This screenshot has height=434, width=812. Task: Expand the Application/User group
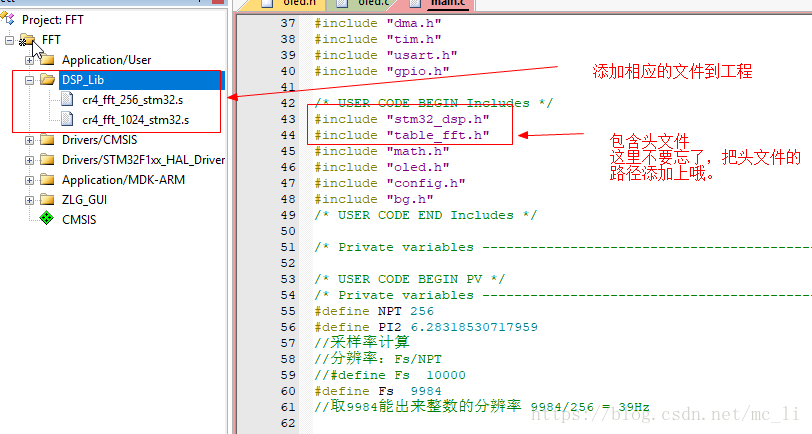click(x=30, y=60)
